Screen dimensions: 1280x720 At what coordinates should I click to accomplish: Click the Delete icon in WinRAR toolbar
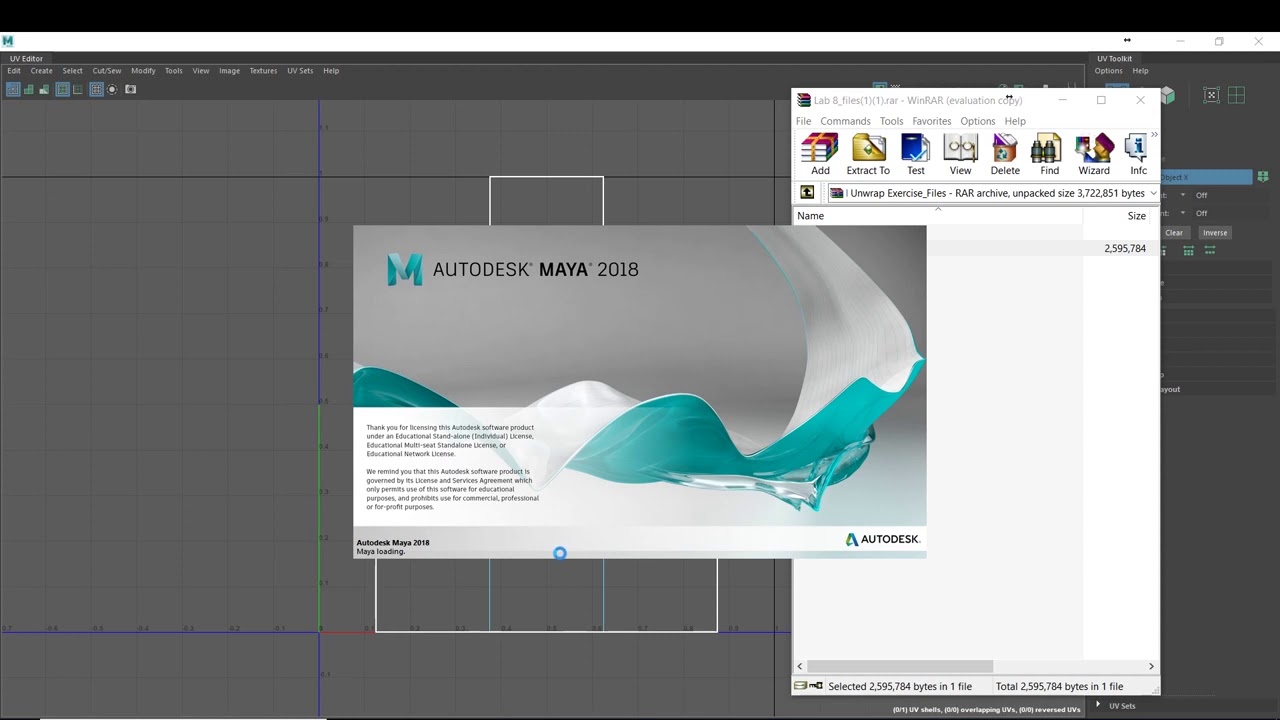pos(1005,154)
